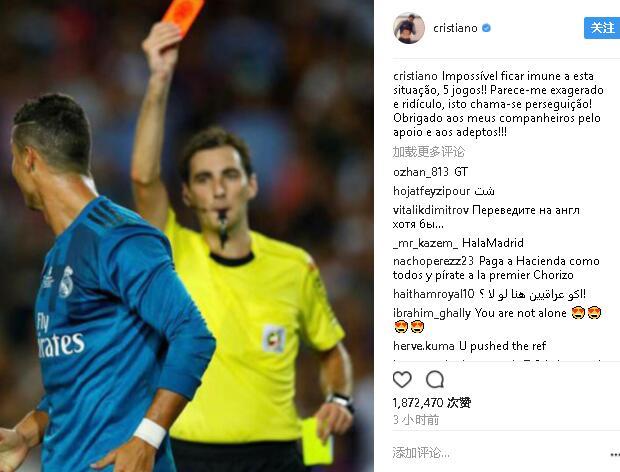Open vitalikdimitrov commenter profile
The height and width of the screenshot is (472, 620).
pos(431,210)
